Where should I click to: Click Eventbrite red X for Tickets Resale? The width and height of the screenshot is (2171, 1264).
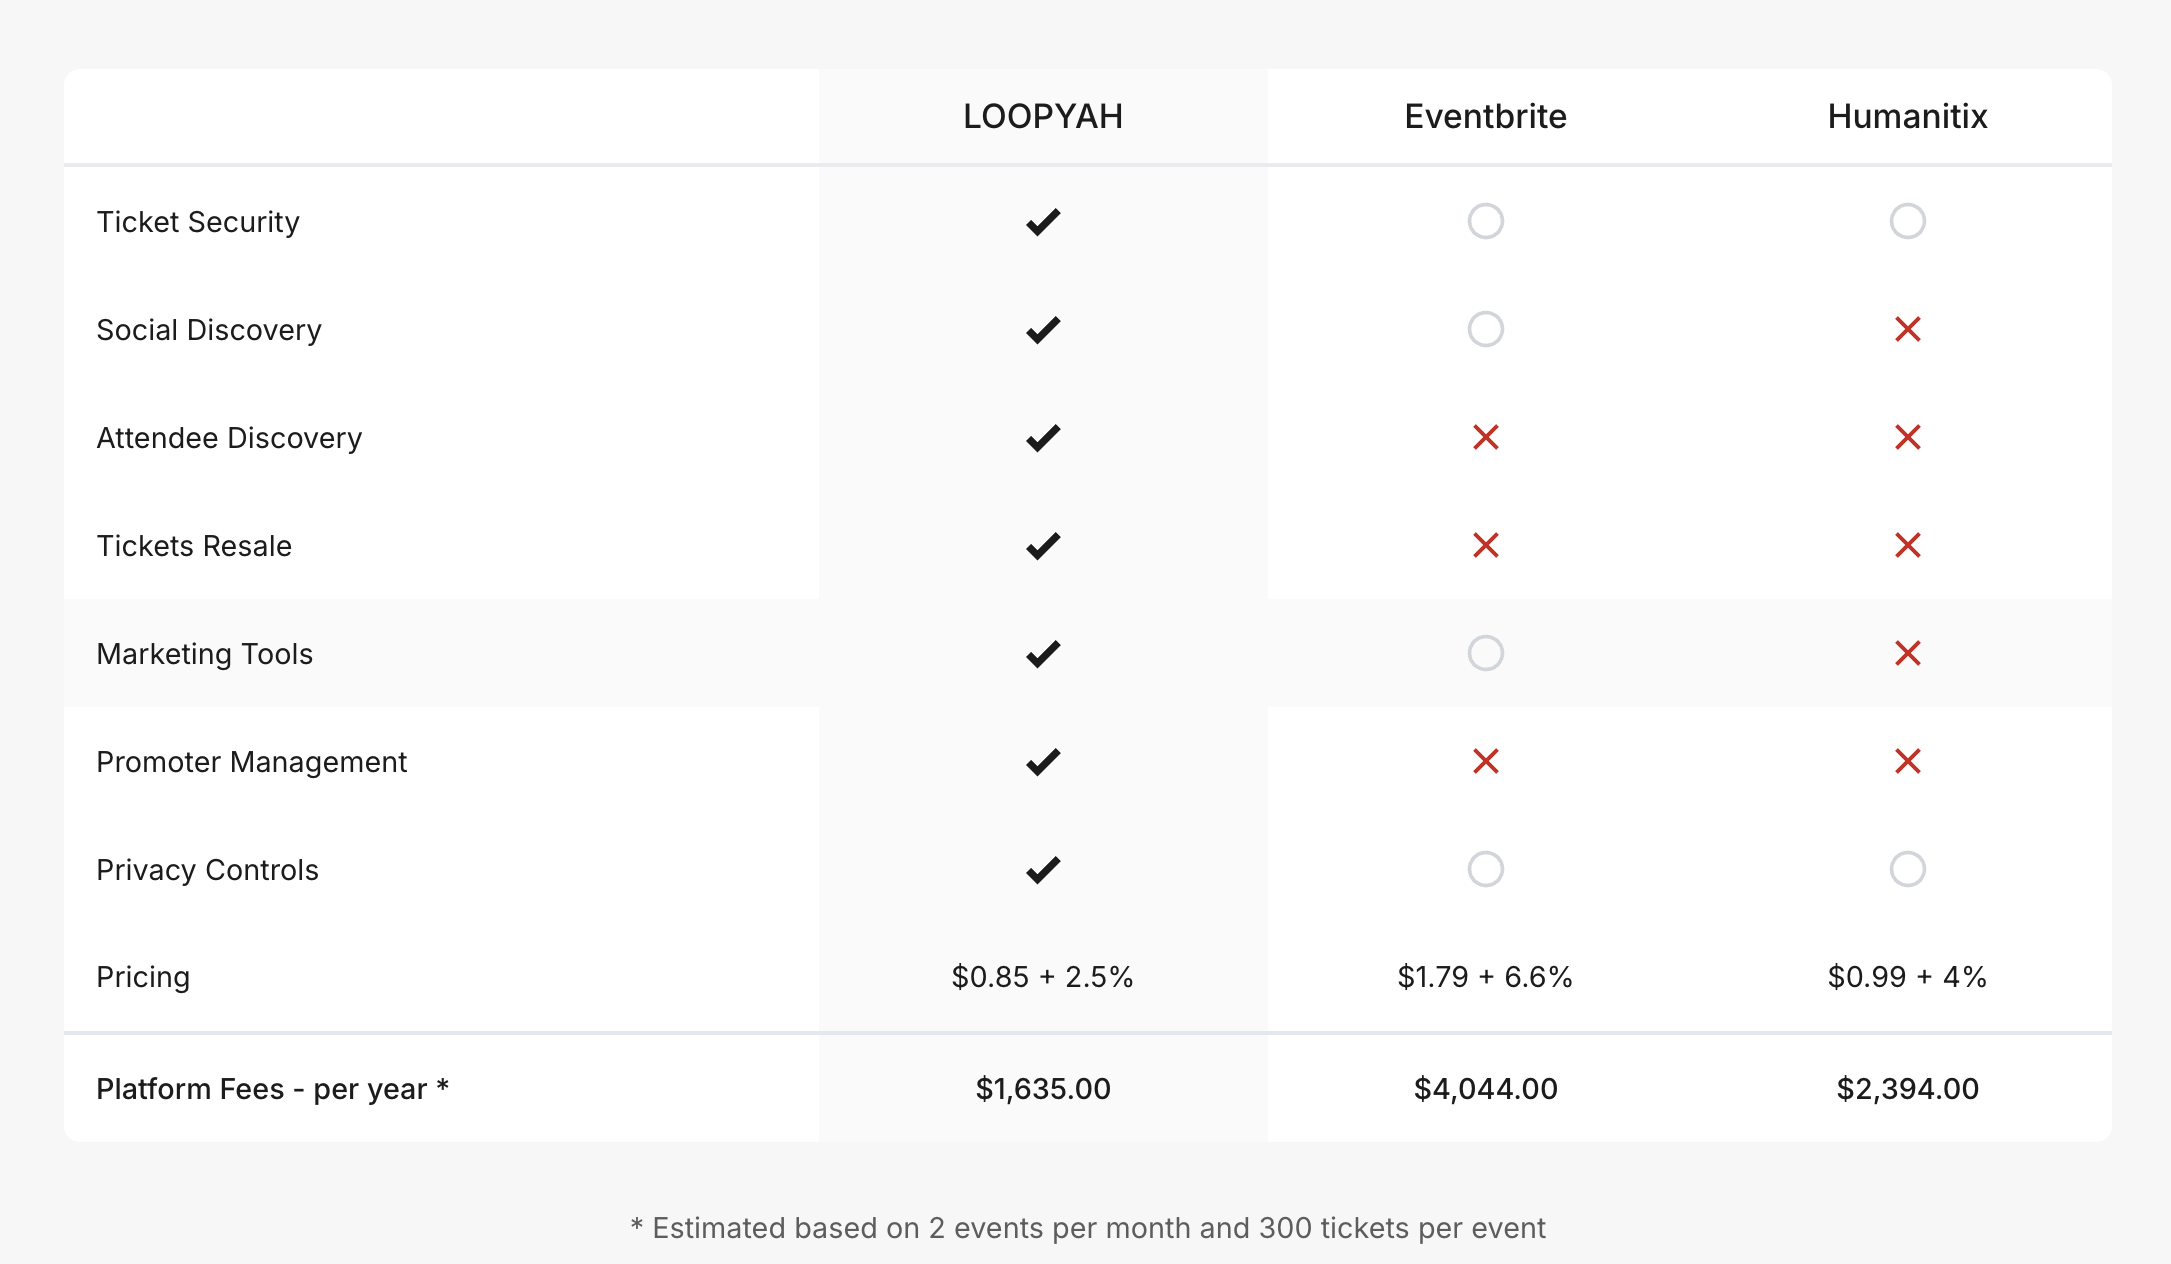point(1486,545)
